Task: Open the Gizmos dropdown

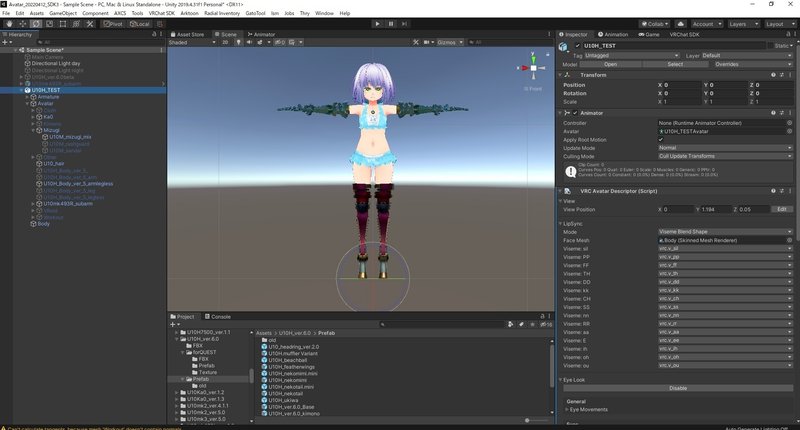Action: (449, 42)
